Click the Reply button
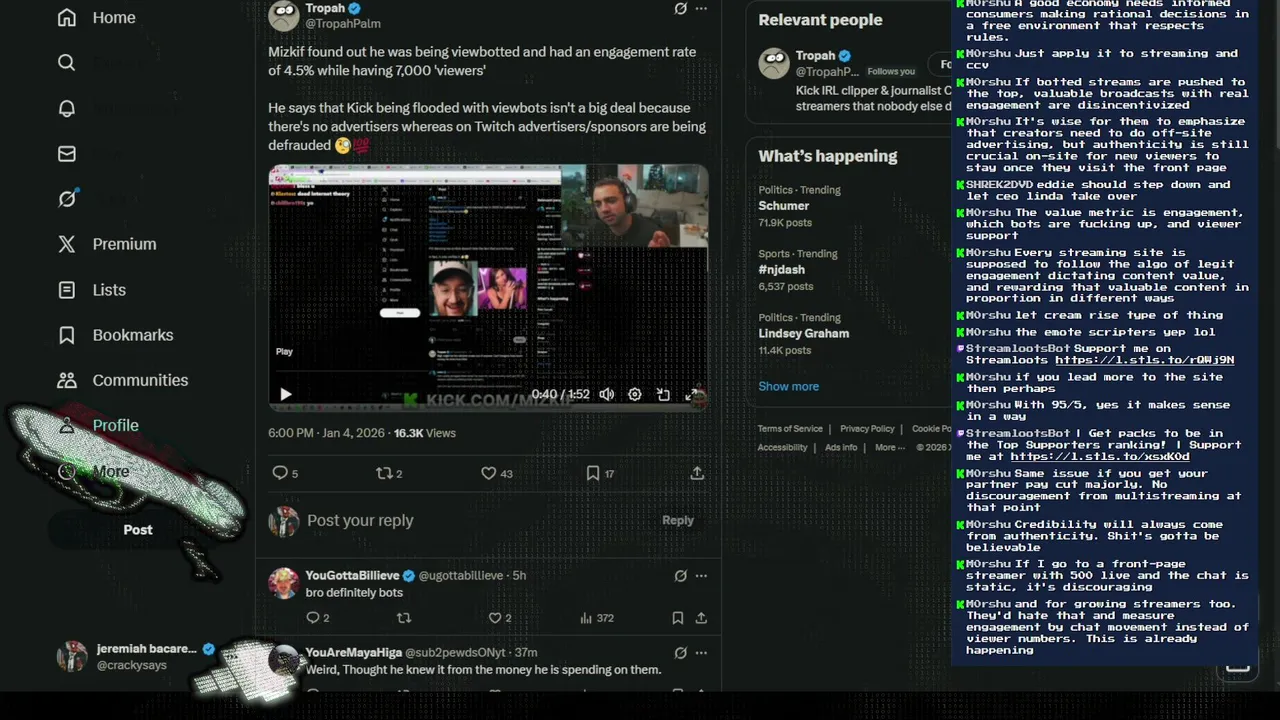Screen dimensions: 1280x720 678,520
